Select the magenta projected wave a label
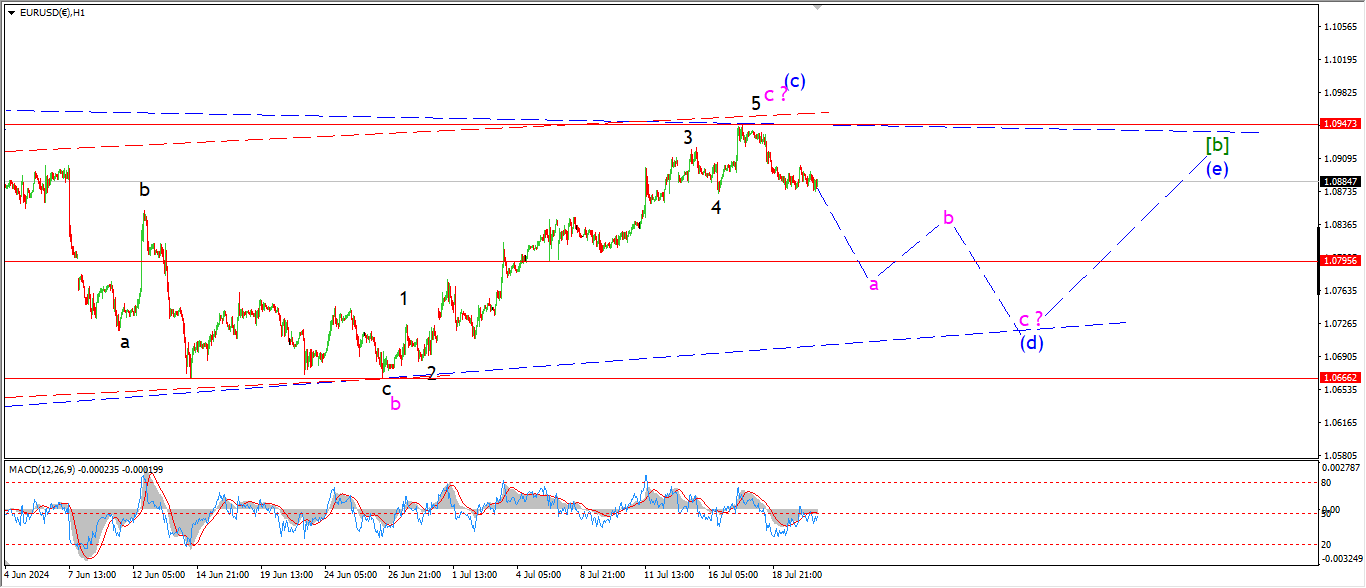The image size is (1366, 588). tap(873, 284)
